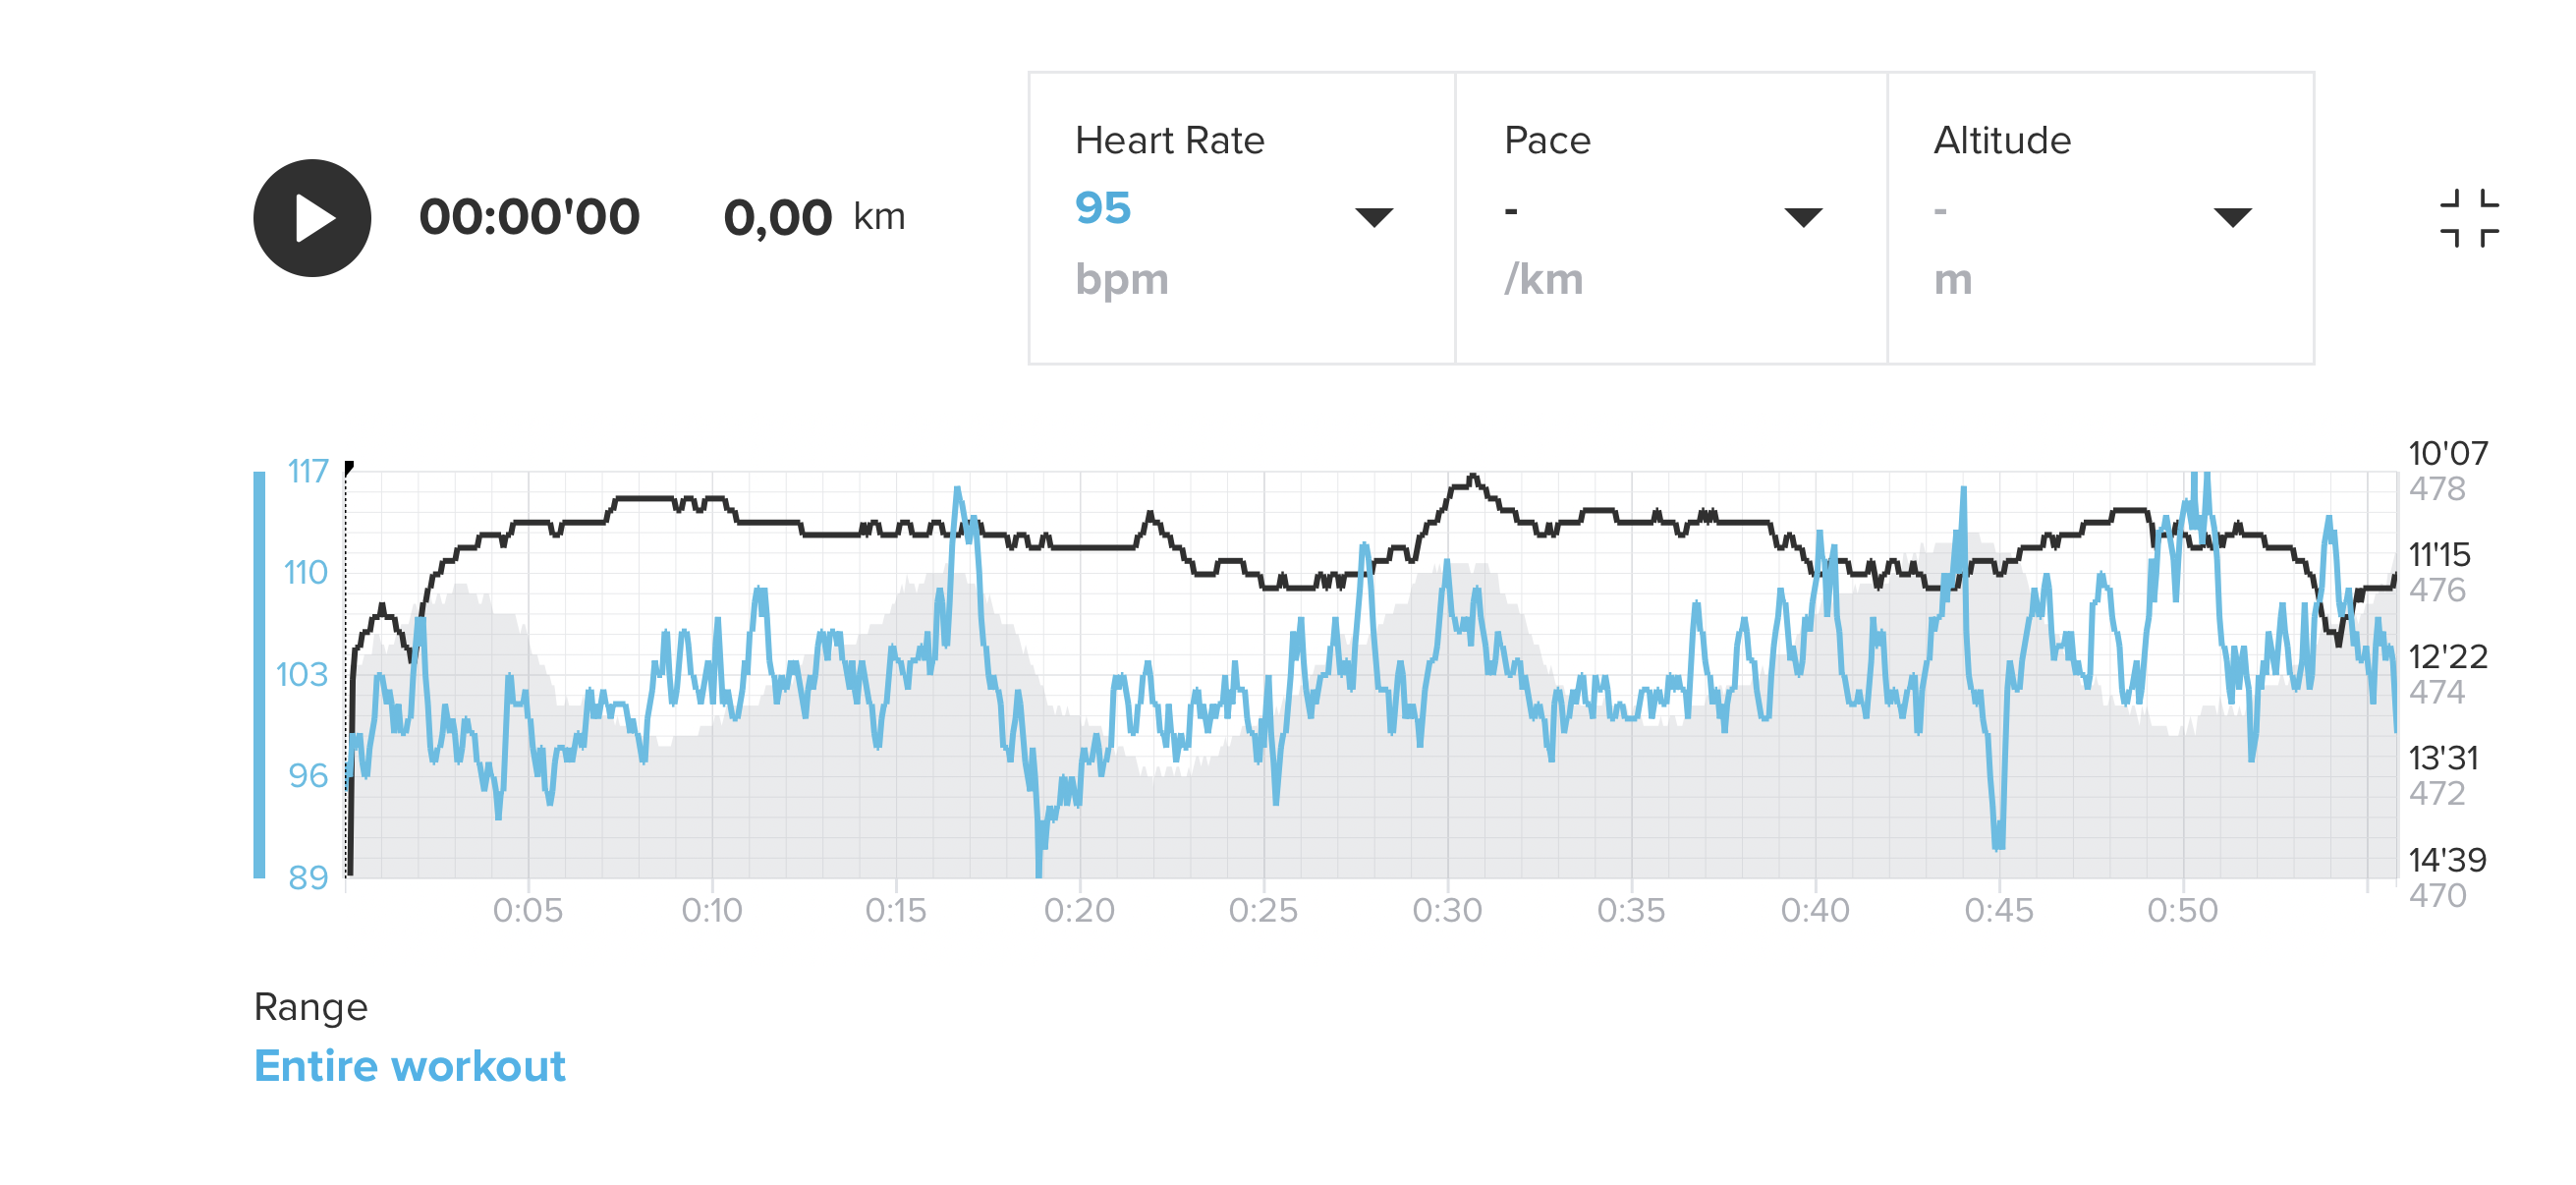Click the blue heart rate axis bar
The height and width of the screenshot is (1185, 2576).
[259, 675]
